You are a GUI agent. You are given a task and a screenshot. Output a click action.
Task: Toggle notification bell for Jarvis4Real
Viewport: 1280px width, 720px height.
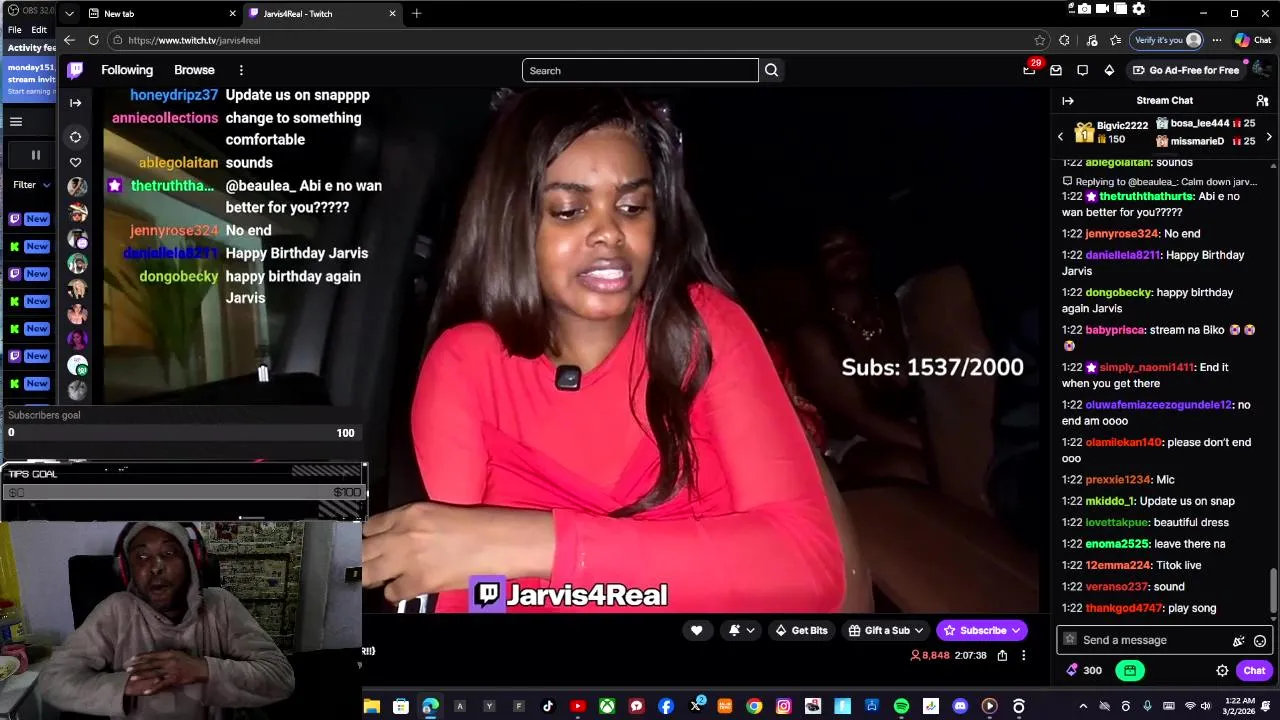point(735,630)
